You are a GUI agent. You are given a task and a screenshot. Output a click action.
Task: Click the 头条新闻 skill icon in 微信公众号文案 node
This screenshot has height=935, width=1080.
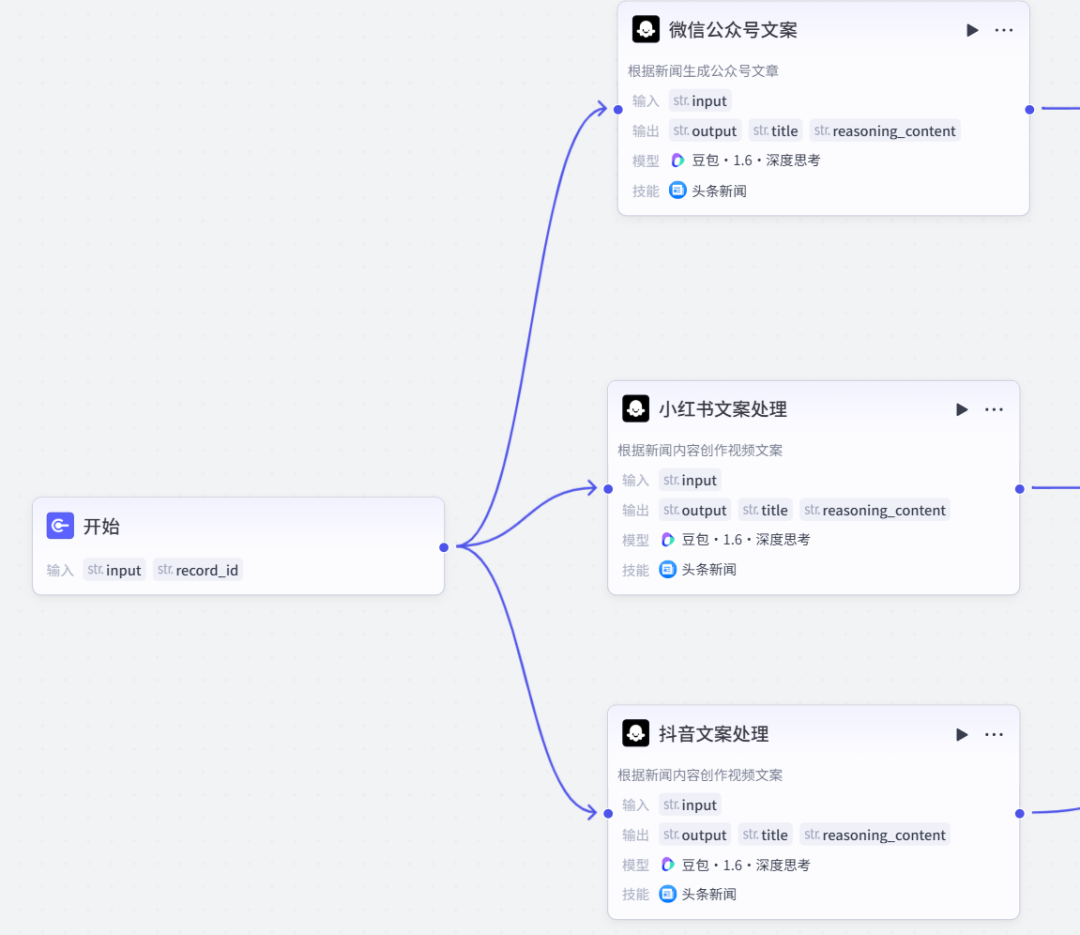coord(678,190)
